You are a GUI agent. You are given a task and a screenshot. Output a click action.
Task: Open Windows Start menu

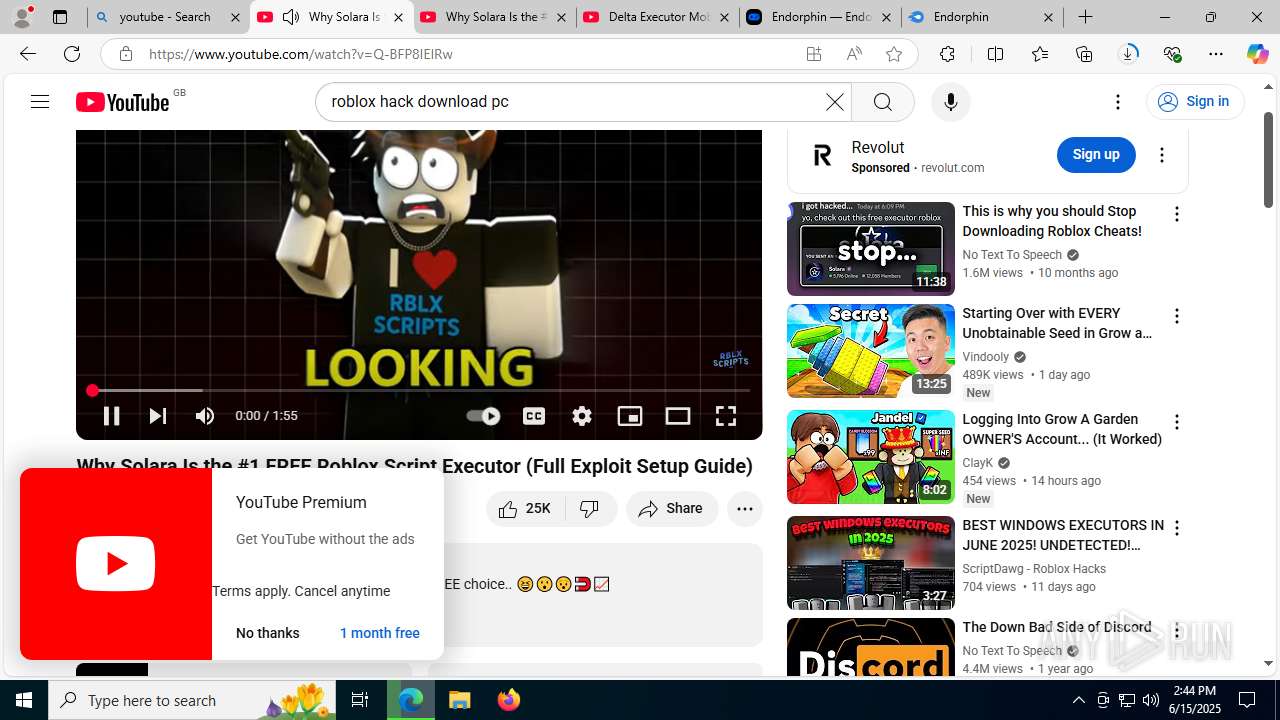tap(24, 700)
